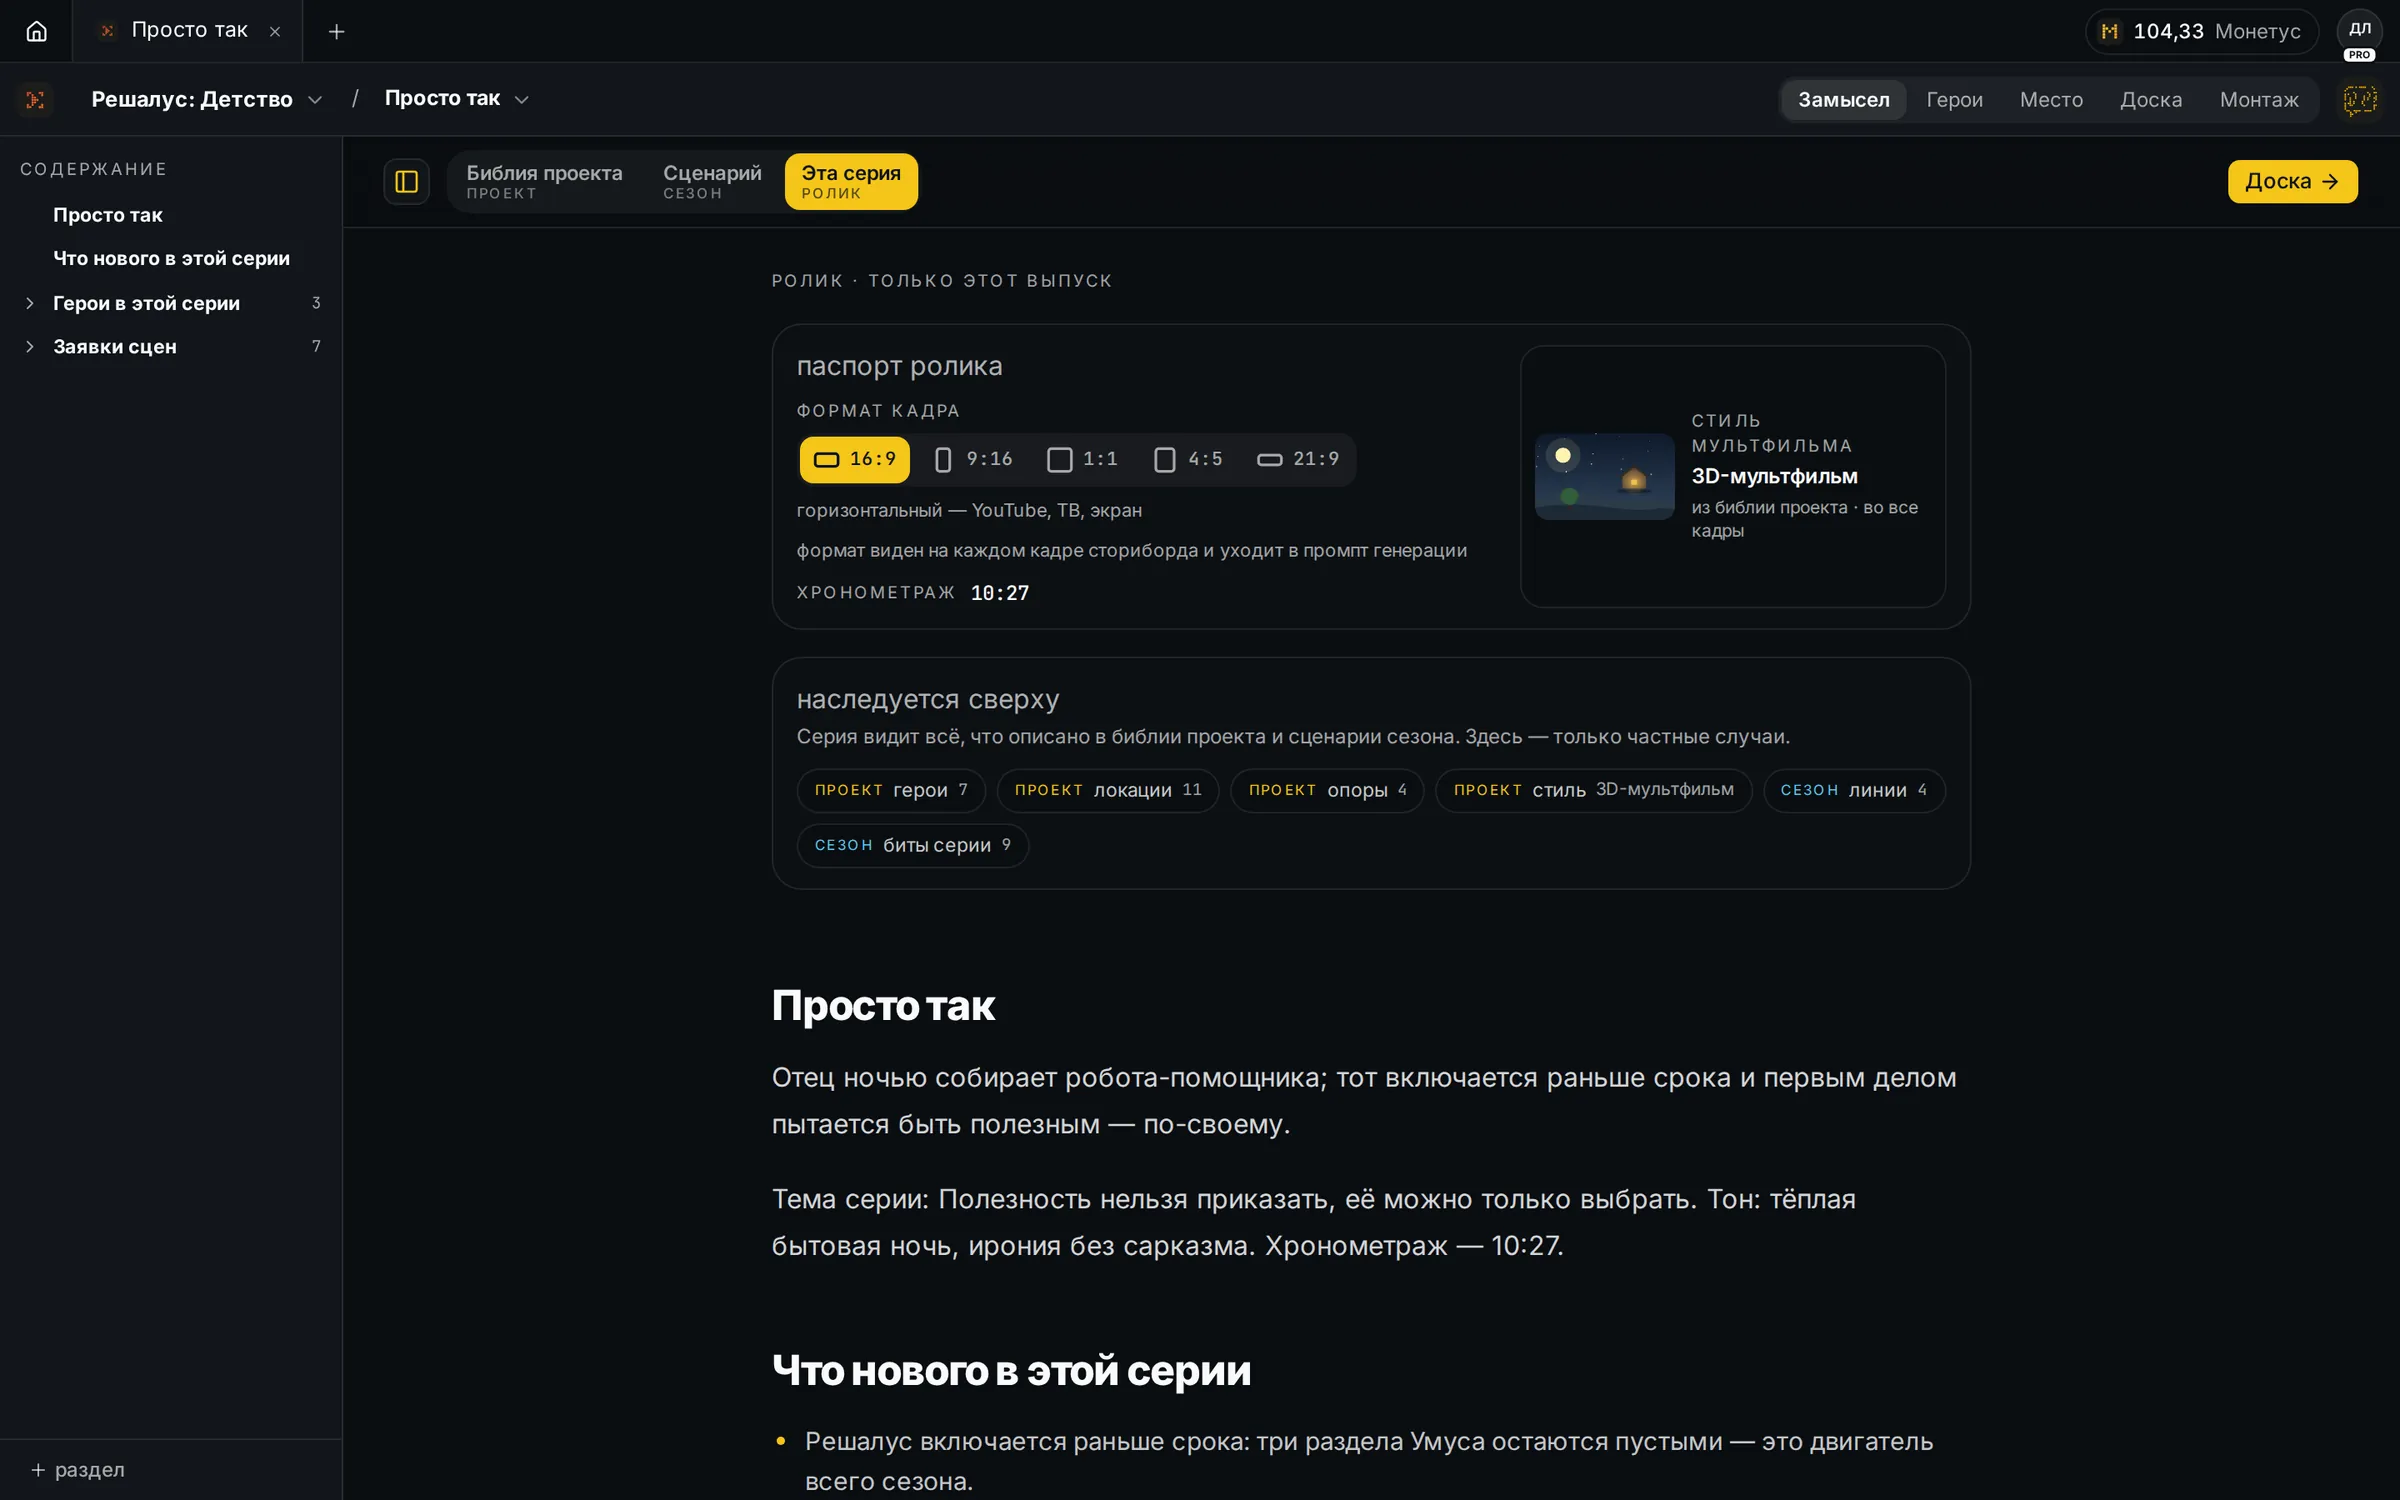Click the 3D-мультфильм style thumbnail
This screenshot has width=2400, height=1500.
(x=1604, y=476)
